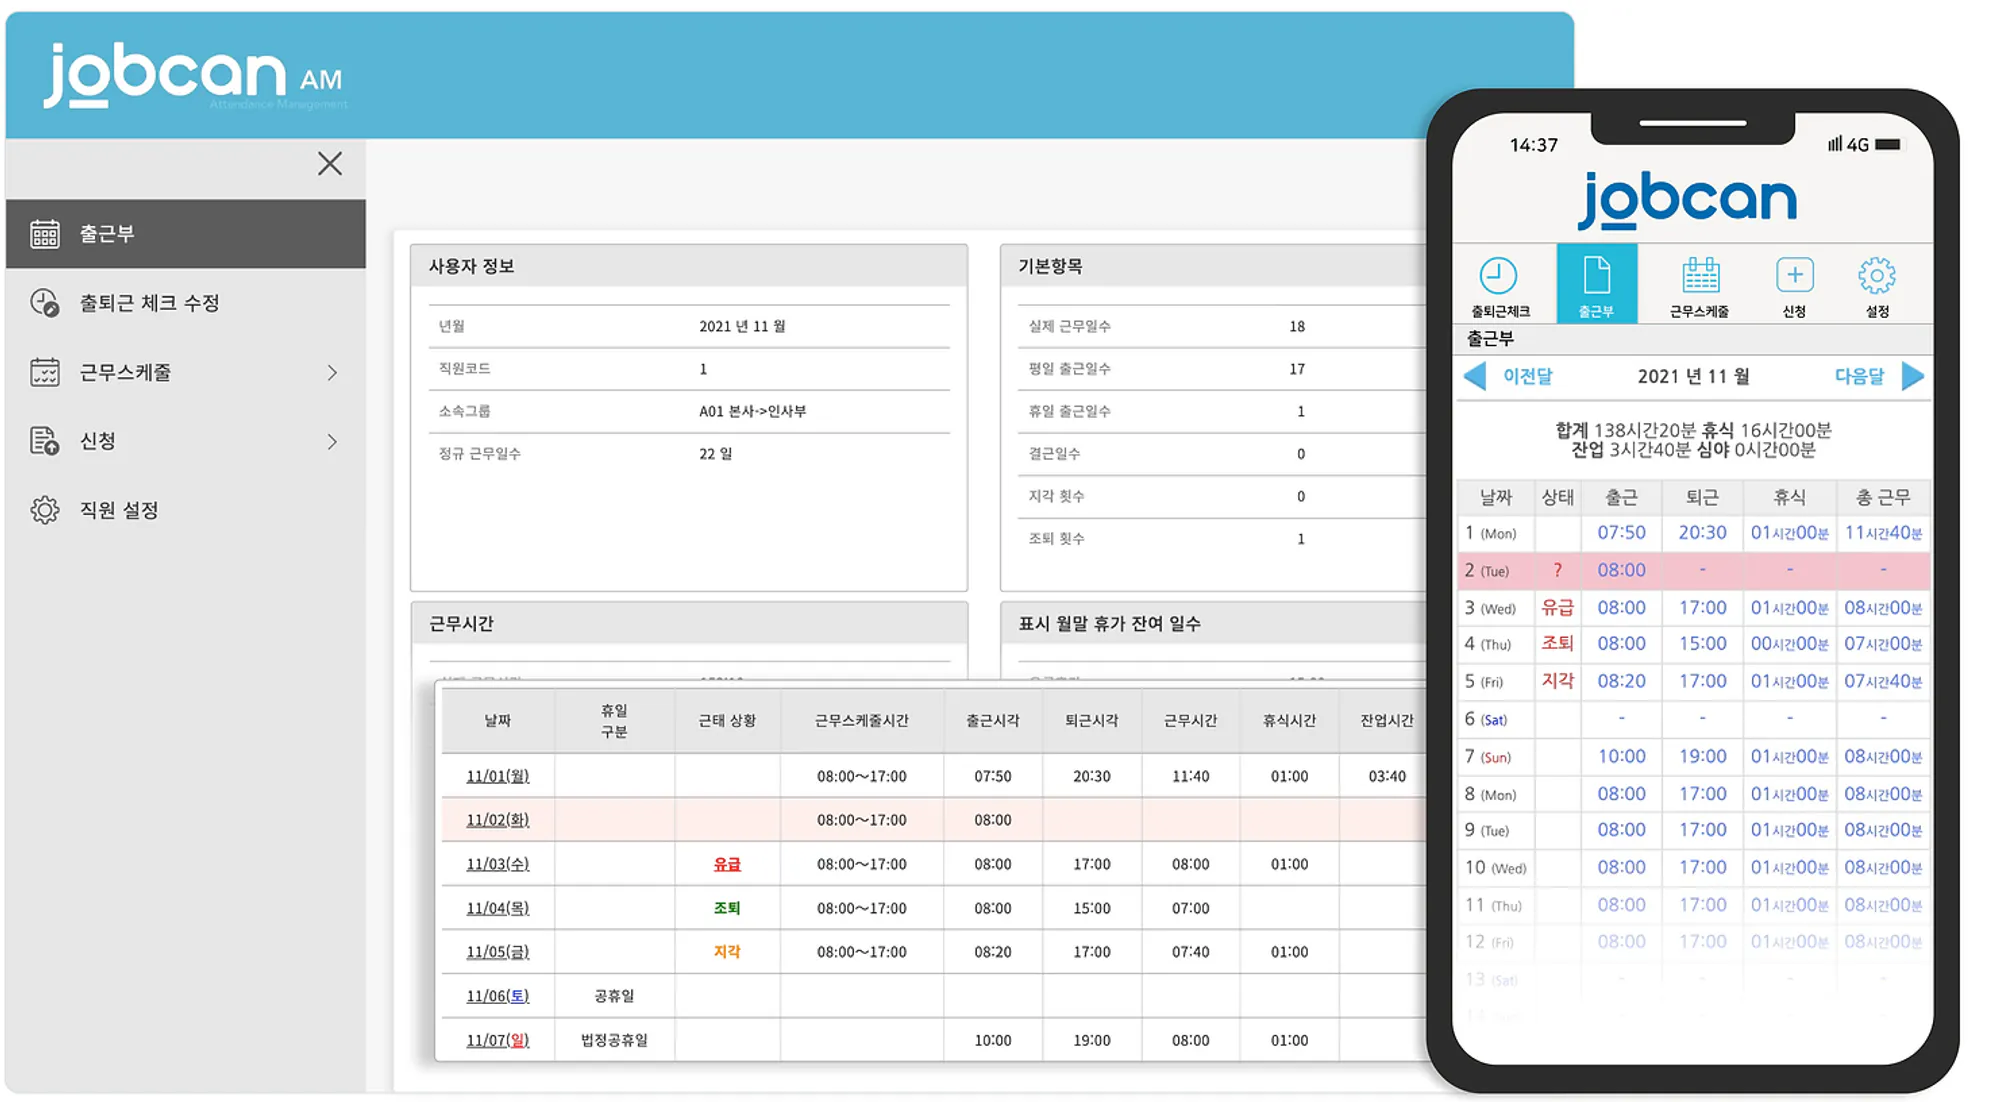Click the 근무스케줄시간 column header

pos(862,721)
